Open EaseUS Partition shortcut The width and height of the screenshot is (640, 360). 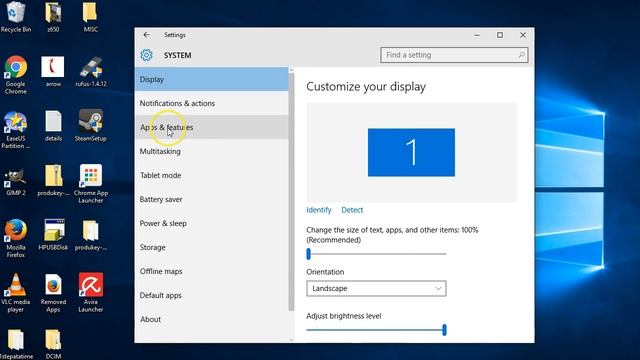point(16,130)
